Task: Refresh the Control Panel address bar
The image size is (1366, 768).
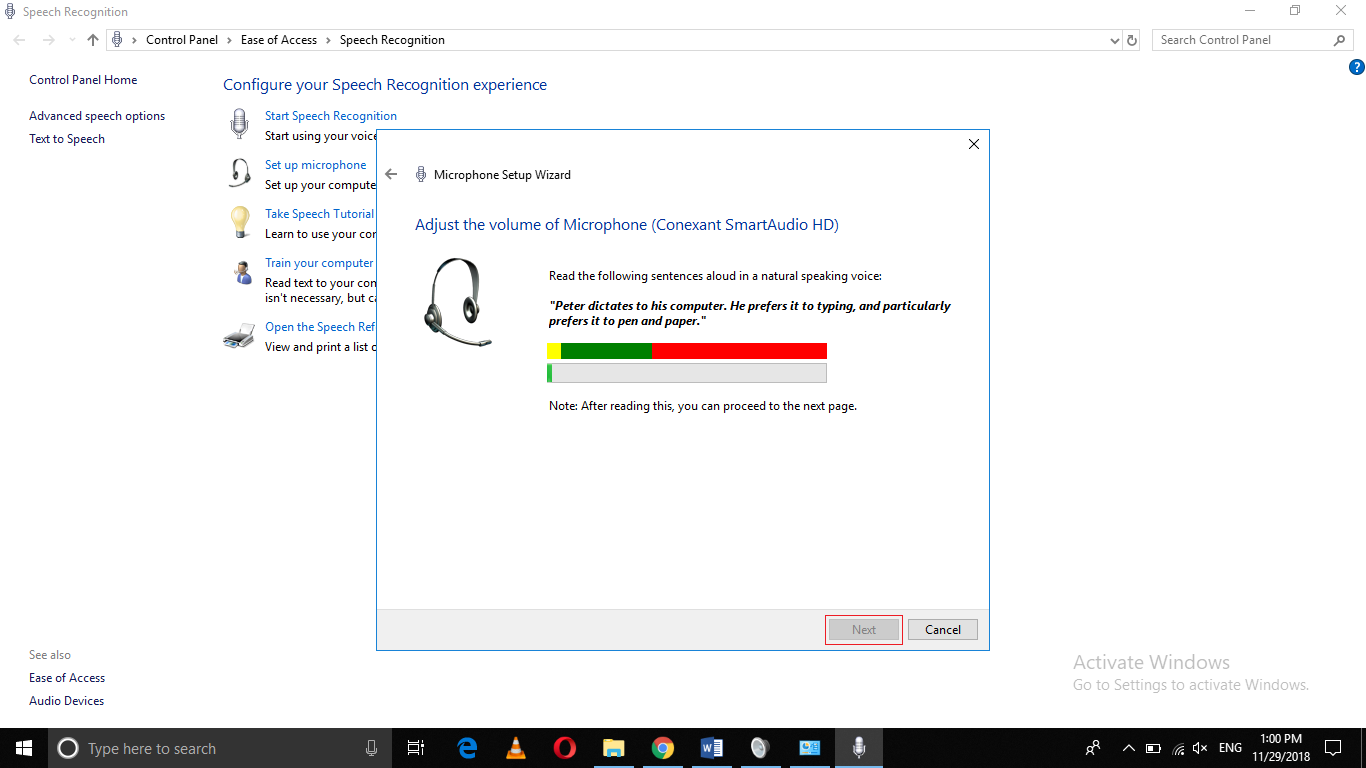Action: pos(1131,39)
